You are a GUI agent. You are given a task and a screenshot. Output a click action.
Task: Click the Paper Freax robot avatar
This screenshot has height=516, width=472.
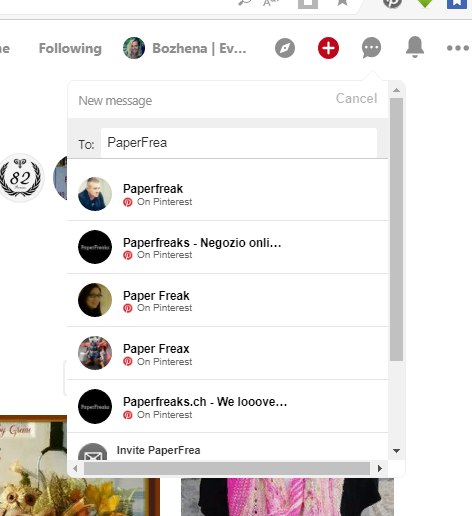click(95, 353)
